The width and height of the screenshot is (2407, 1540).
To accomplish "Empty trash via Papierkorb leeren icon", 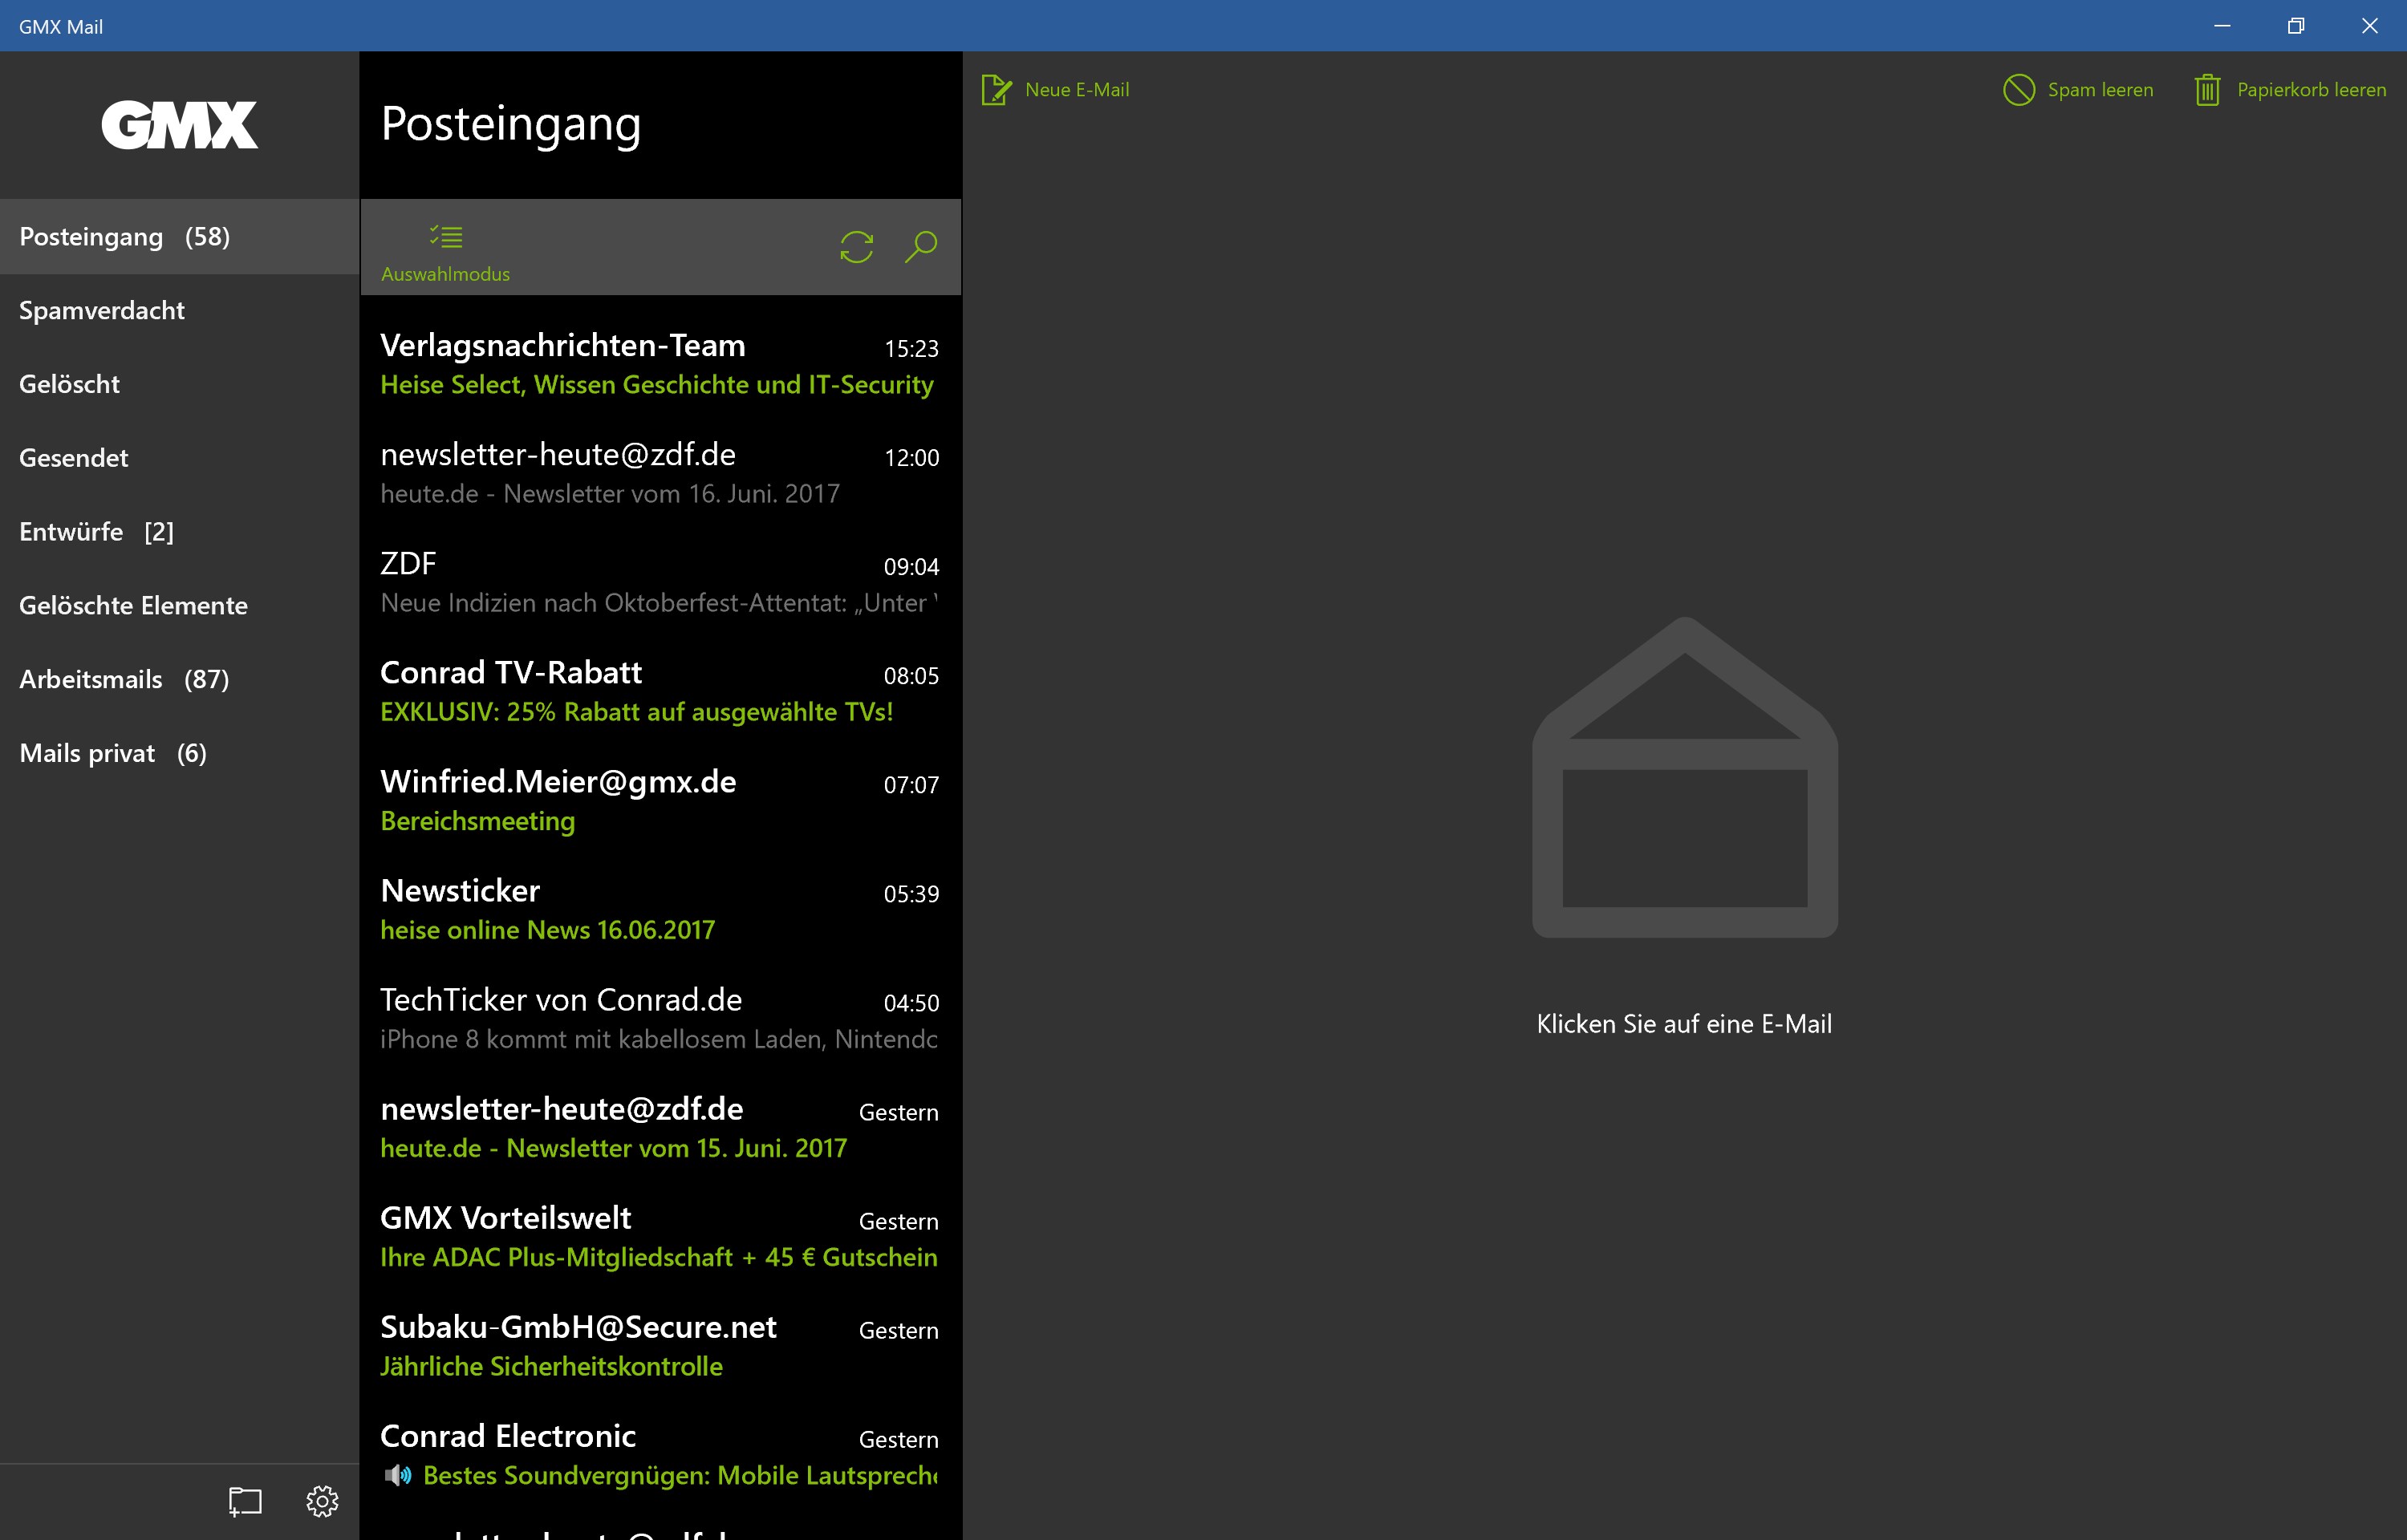I will click(2207, 90).
